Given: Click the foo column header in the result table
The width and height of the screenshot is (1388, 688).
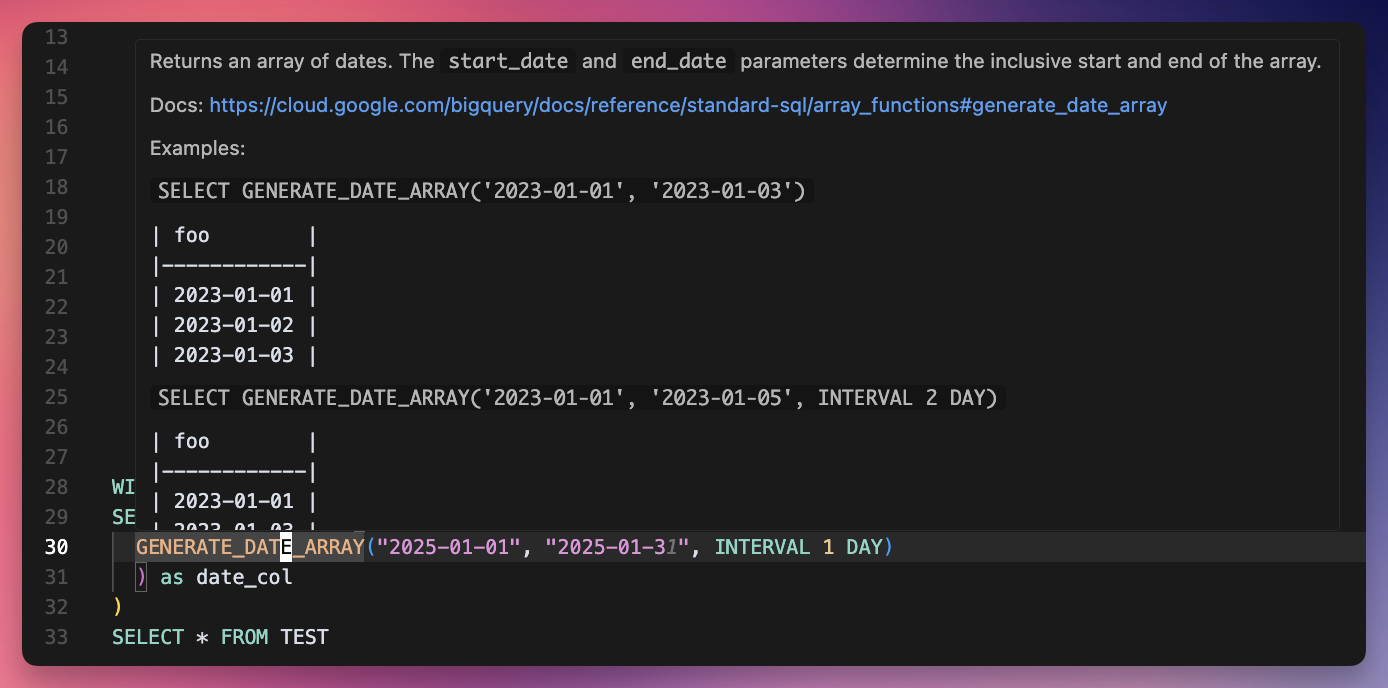Looking at the screenshot, I should click(194, 234).
